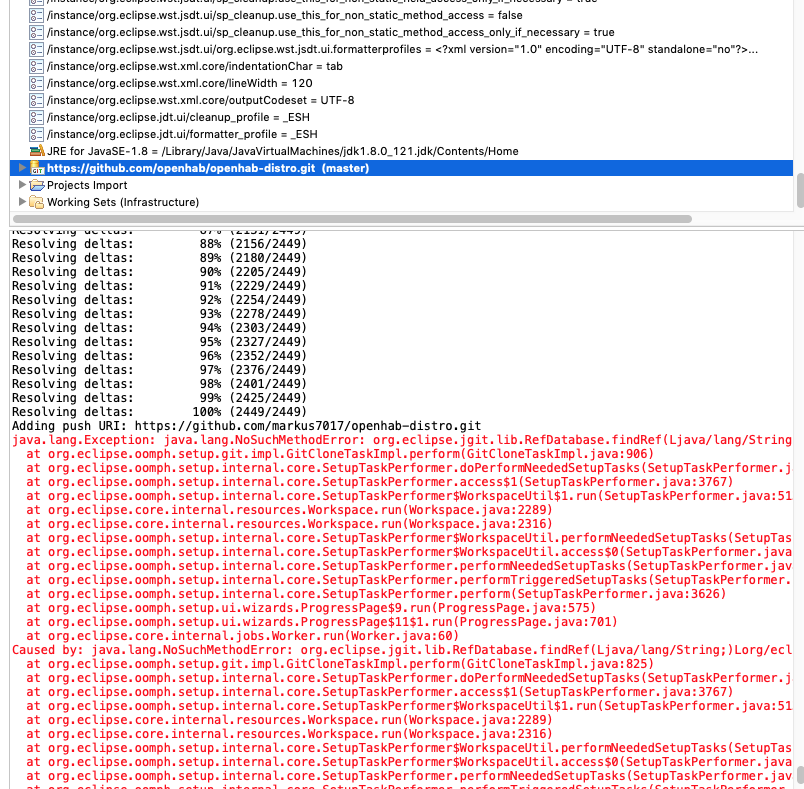Click the icon beside use_this_for_non_static_method_access_only_if_necessary

pos(36,33)
